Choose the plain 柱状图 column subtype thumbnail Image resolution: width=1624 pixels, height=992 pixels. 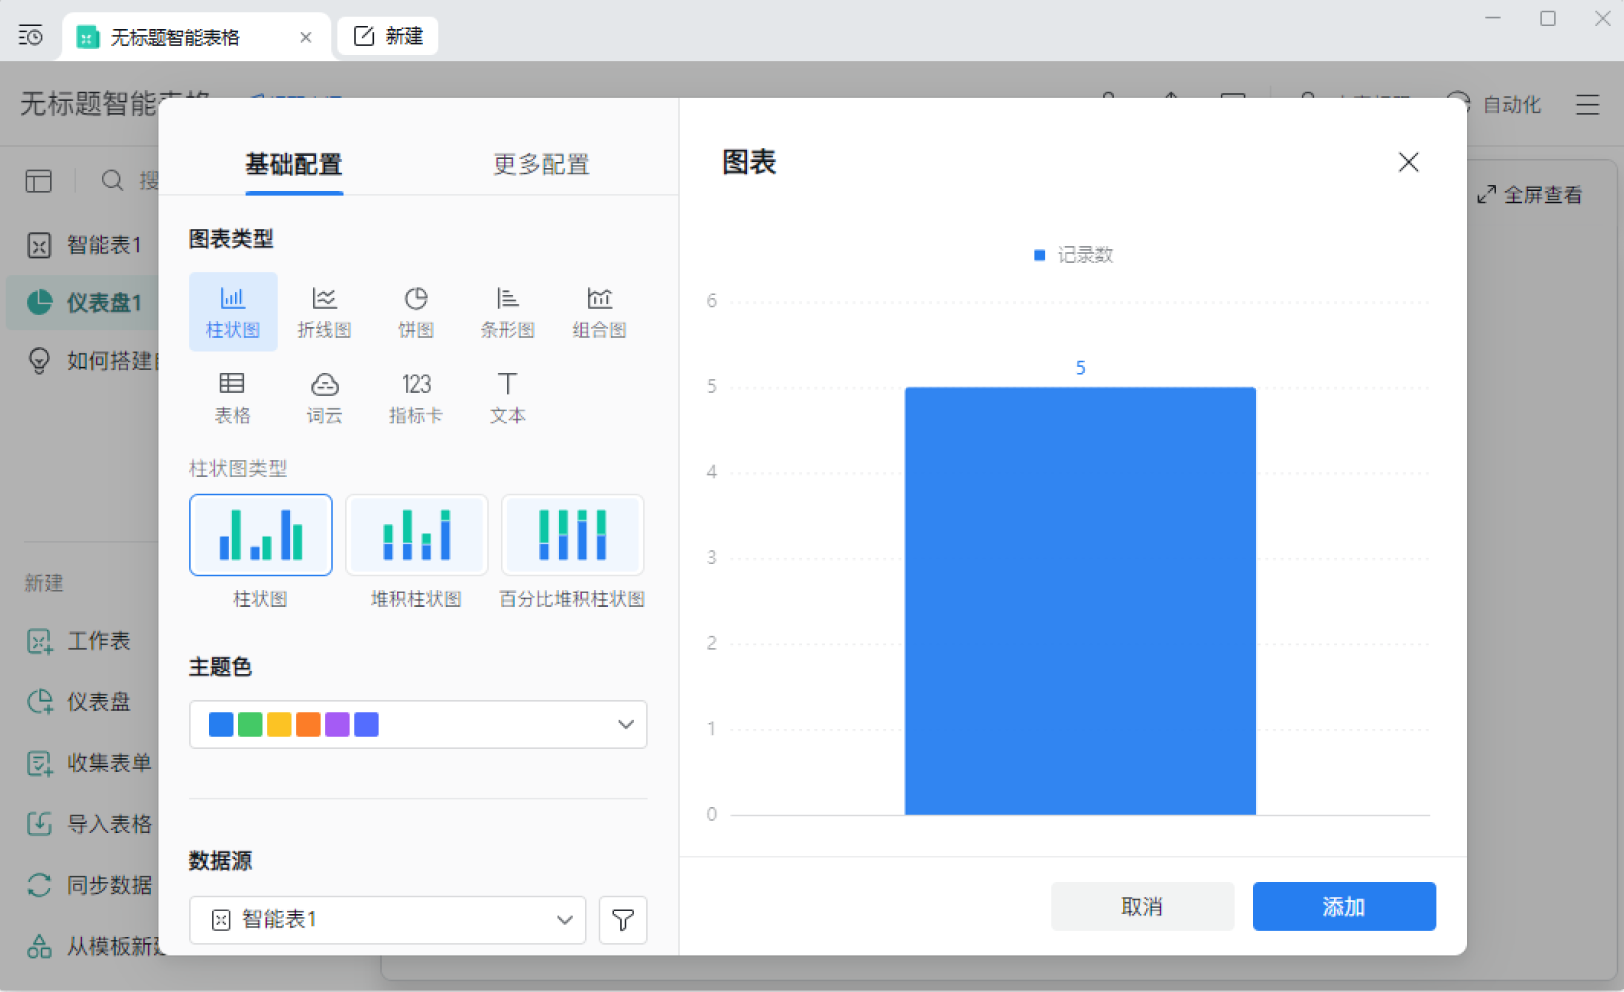[x=261, y=535]
